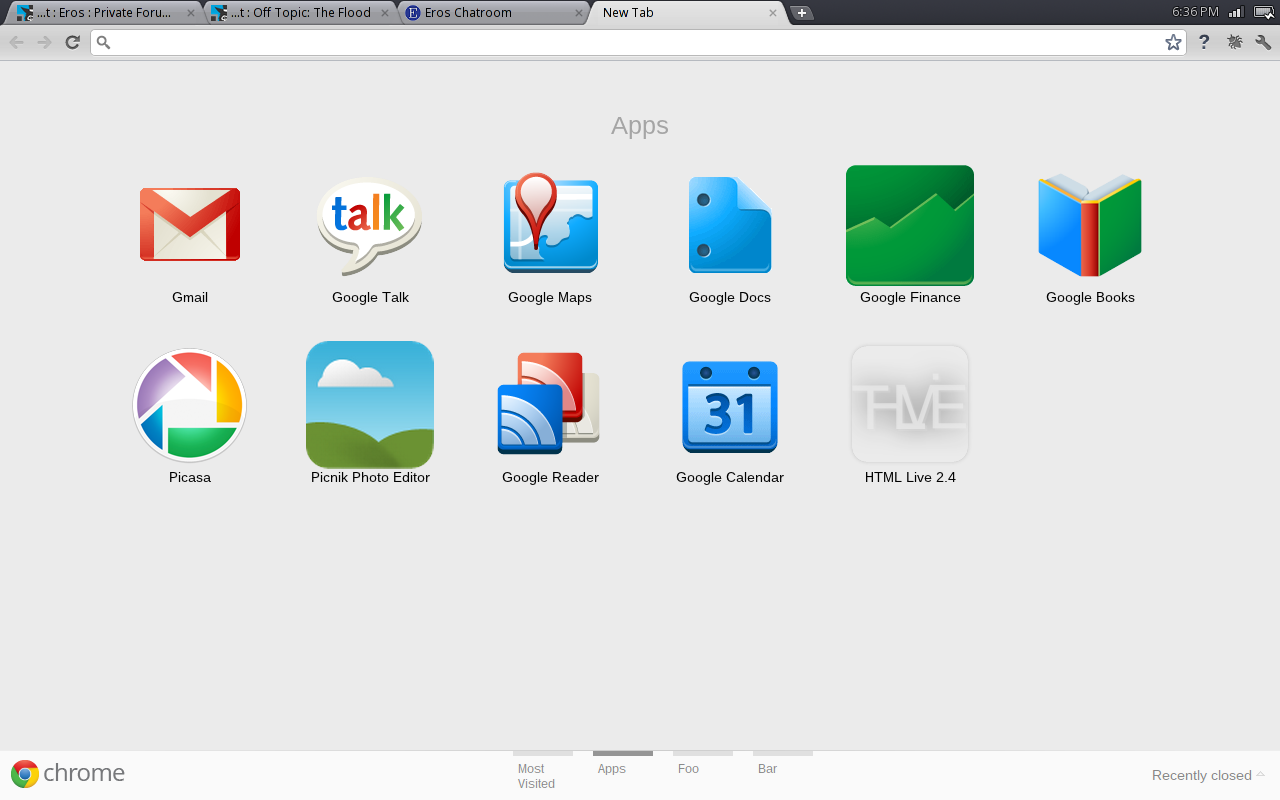
Task: Open the wrench settings menu
Action: pyautogui.click(x=1263, y=42)
